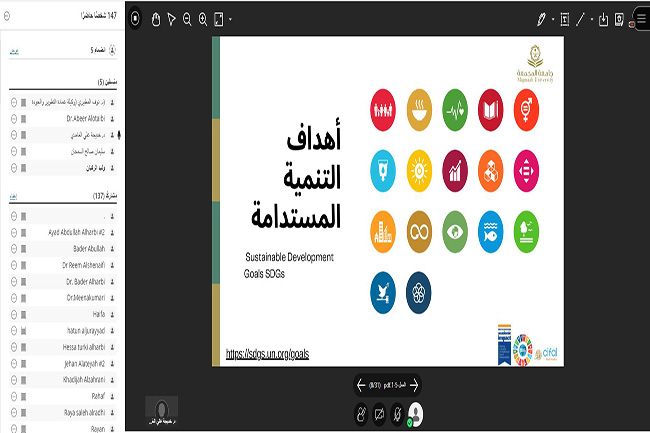Select the pointer arrow tool
Viewport: 650px width, 433px height.
point(171,19)
